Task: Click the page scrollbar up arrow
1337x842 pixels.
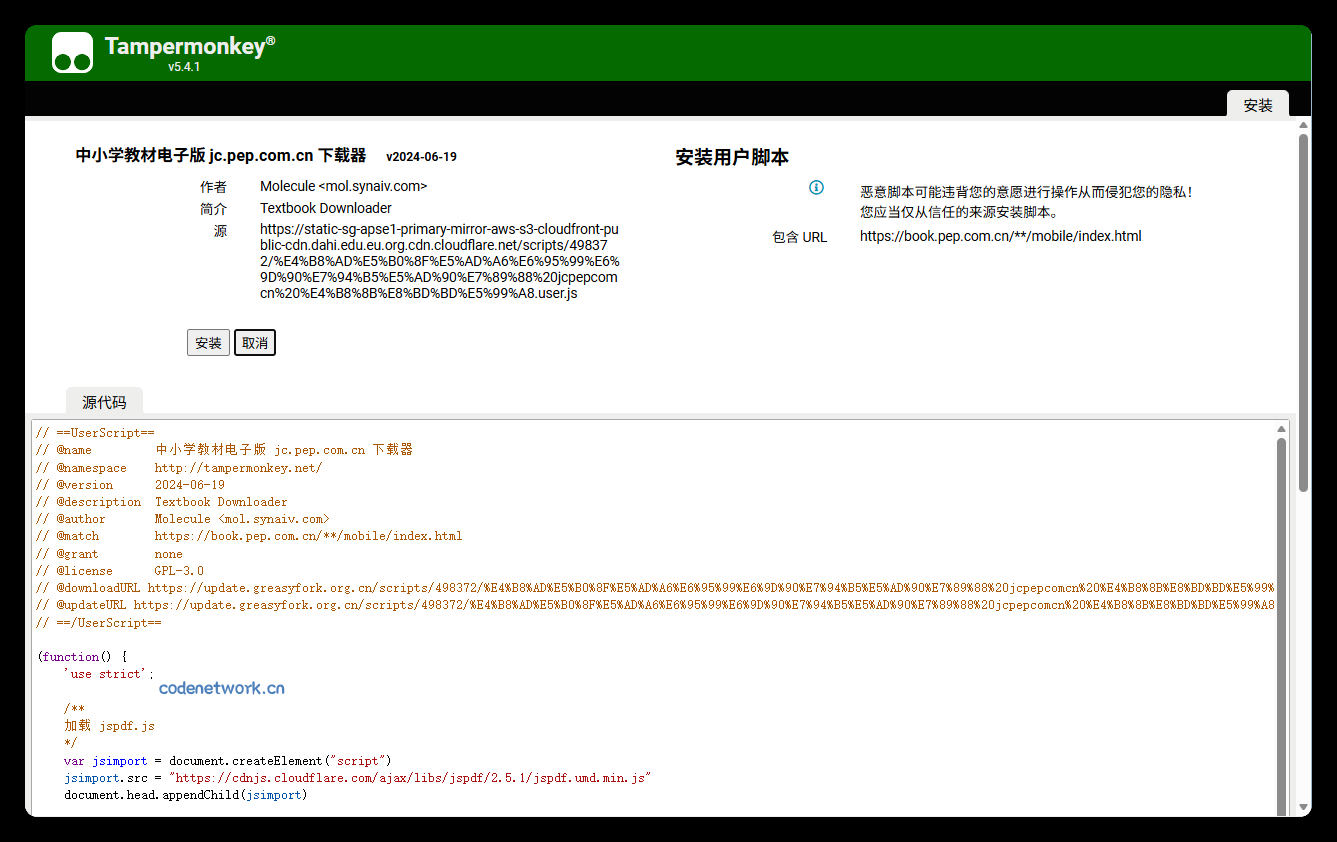Action: [1303, 125]
